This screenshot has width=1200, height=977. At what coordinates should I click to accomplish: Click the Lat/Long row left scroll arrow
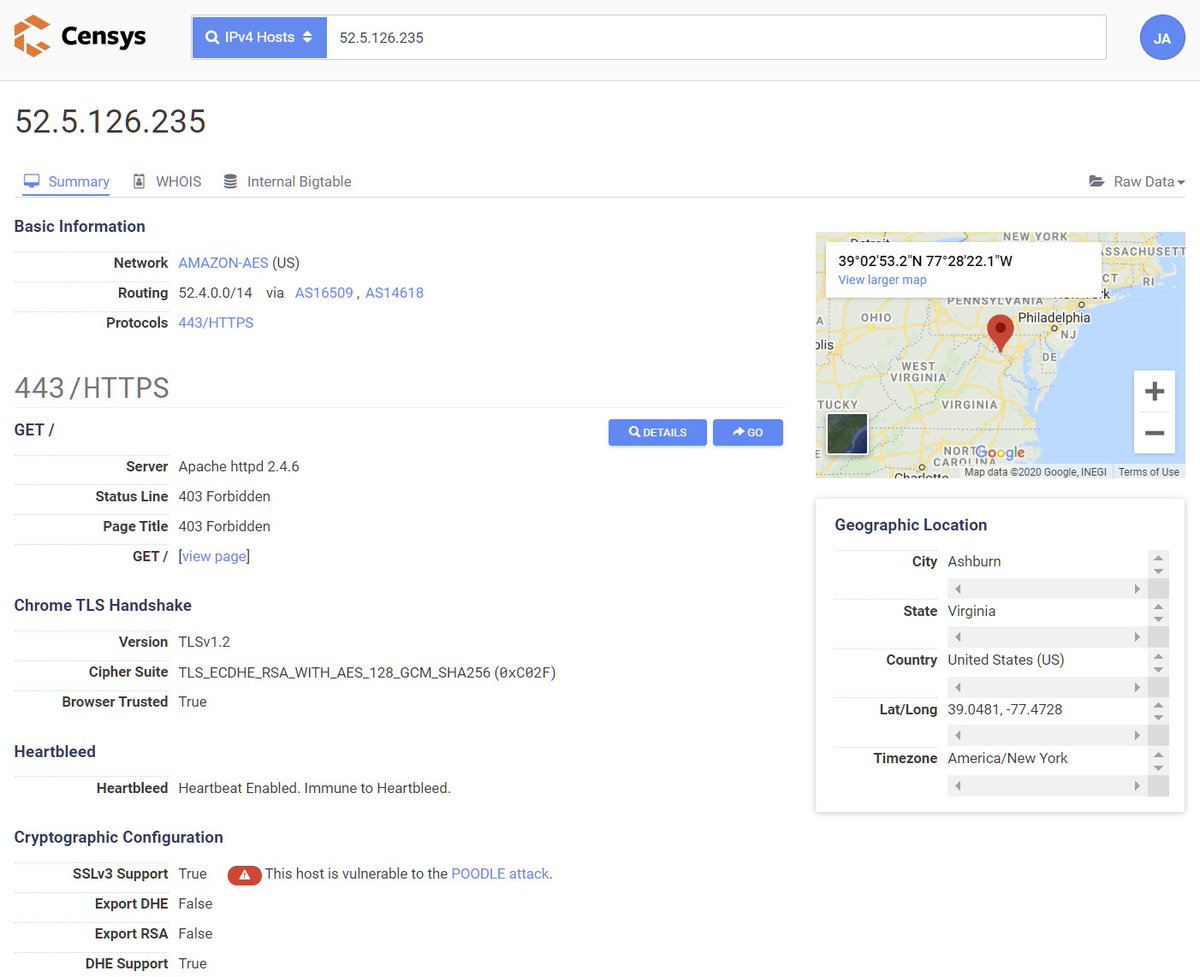click(958, 735)
